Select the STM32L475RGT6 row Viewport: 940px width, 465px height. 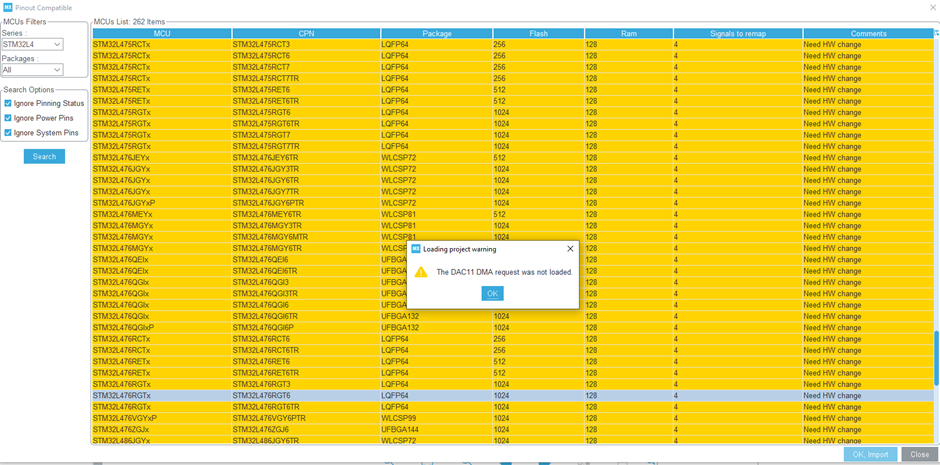[x=513, y=113]
